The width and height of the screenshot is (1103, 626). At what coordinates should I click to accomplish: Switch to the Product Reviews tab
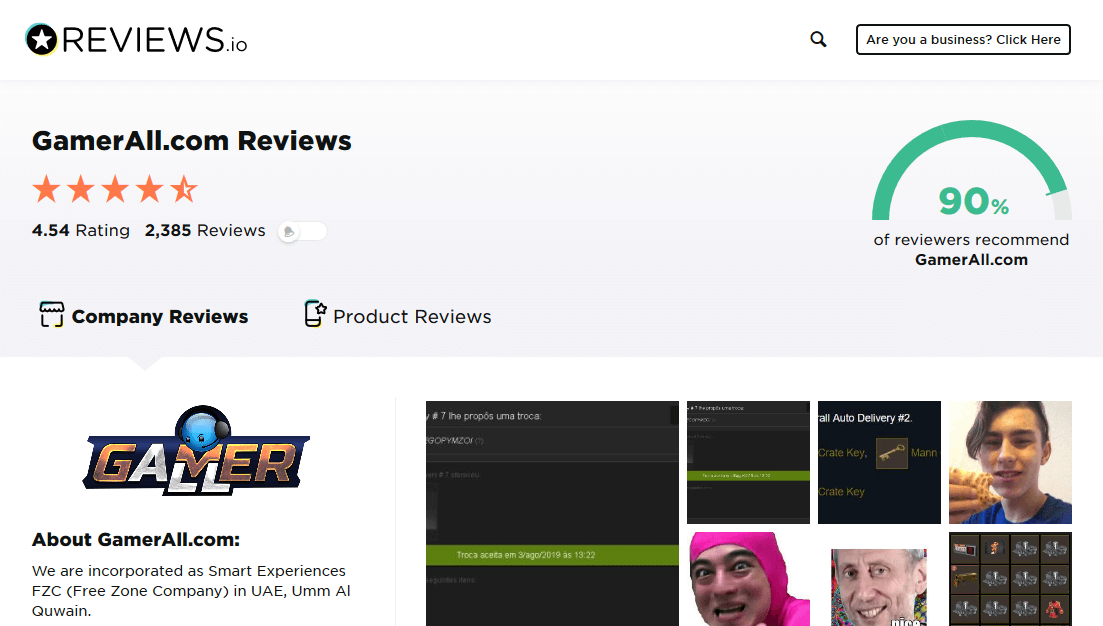coord(397,316)
